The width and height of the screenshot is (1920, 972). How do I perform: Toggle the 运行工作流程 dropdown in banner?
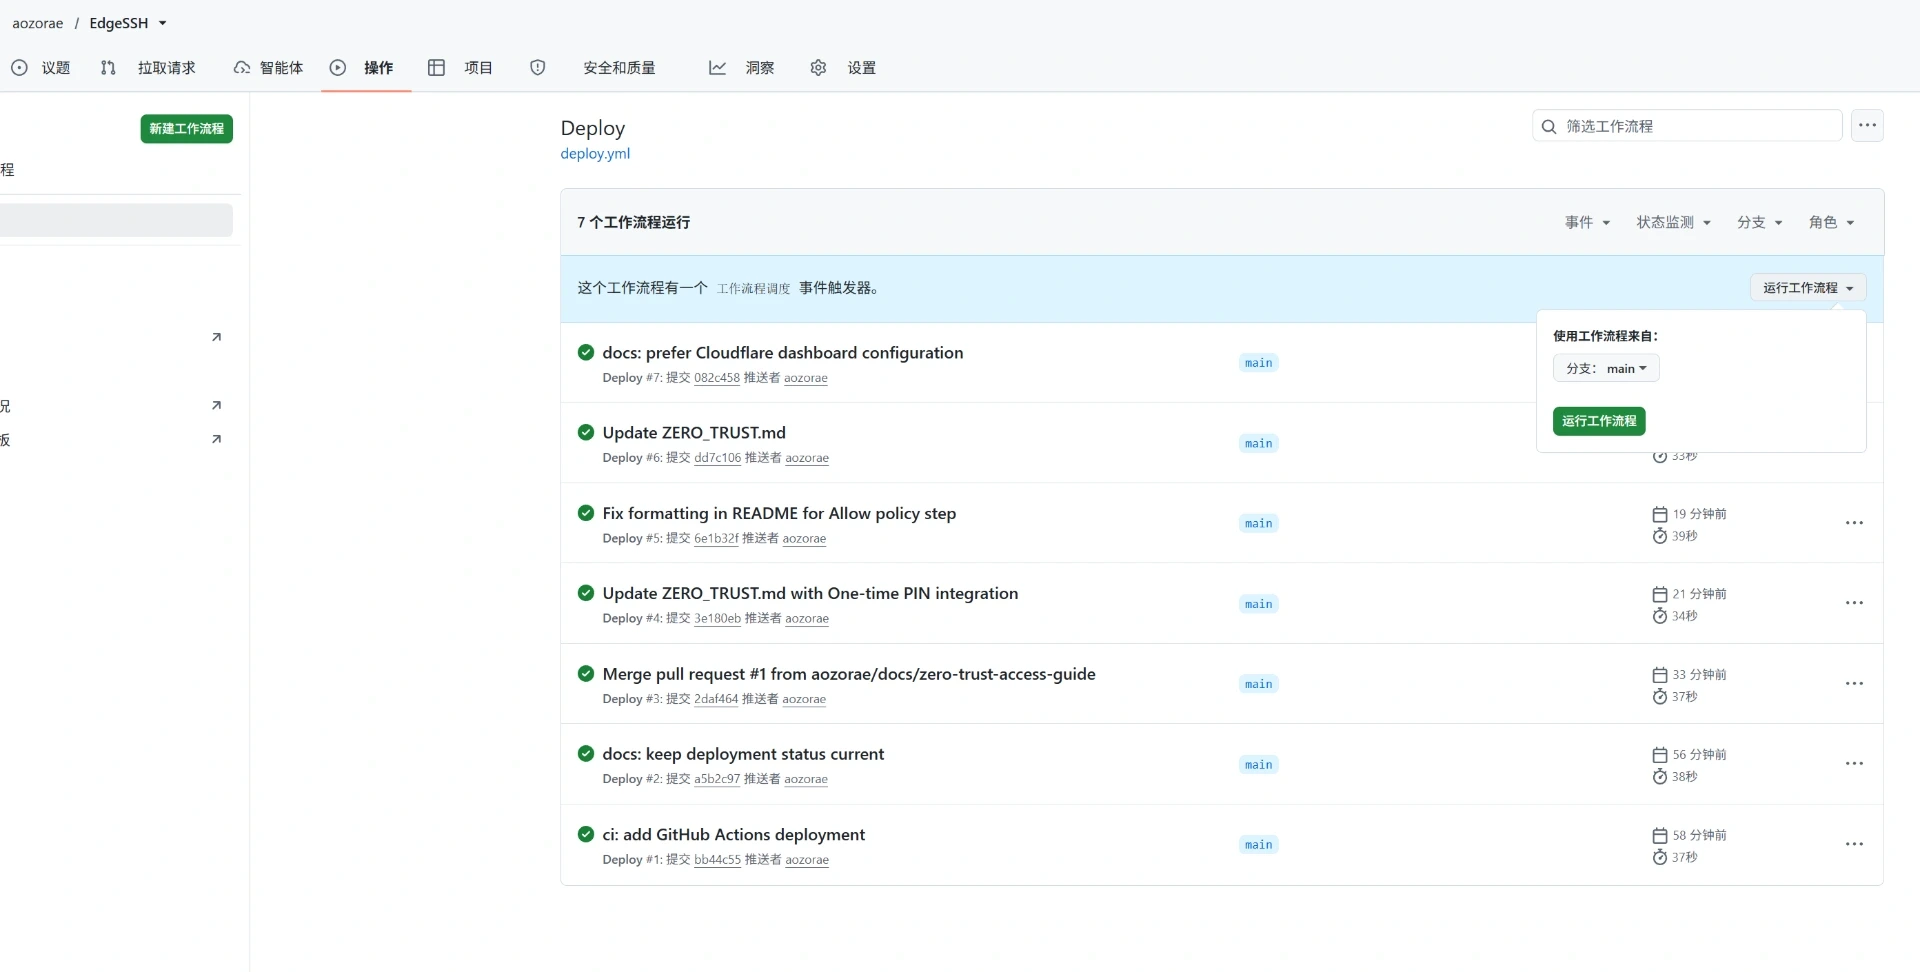[1808, 288]
